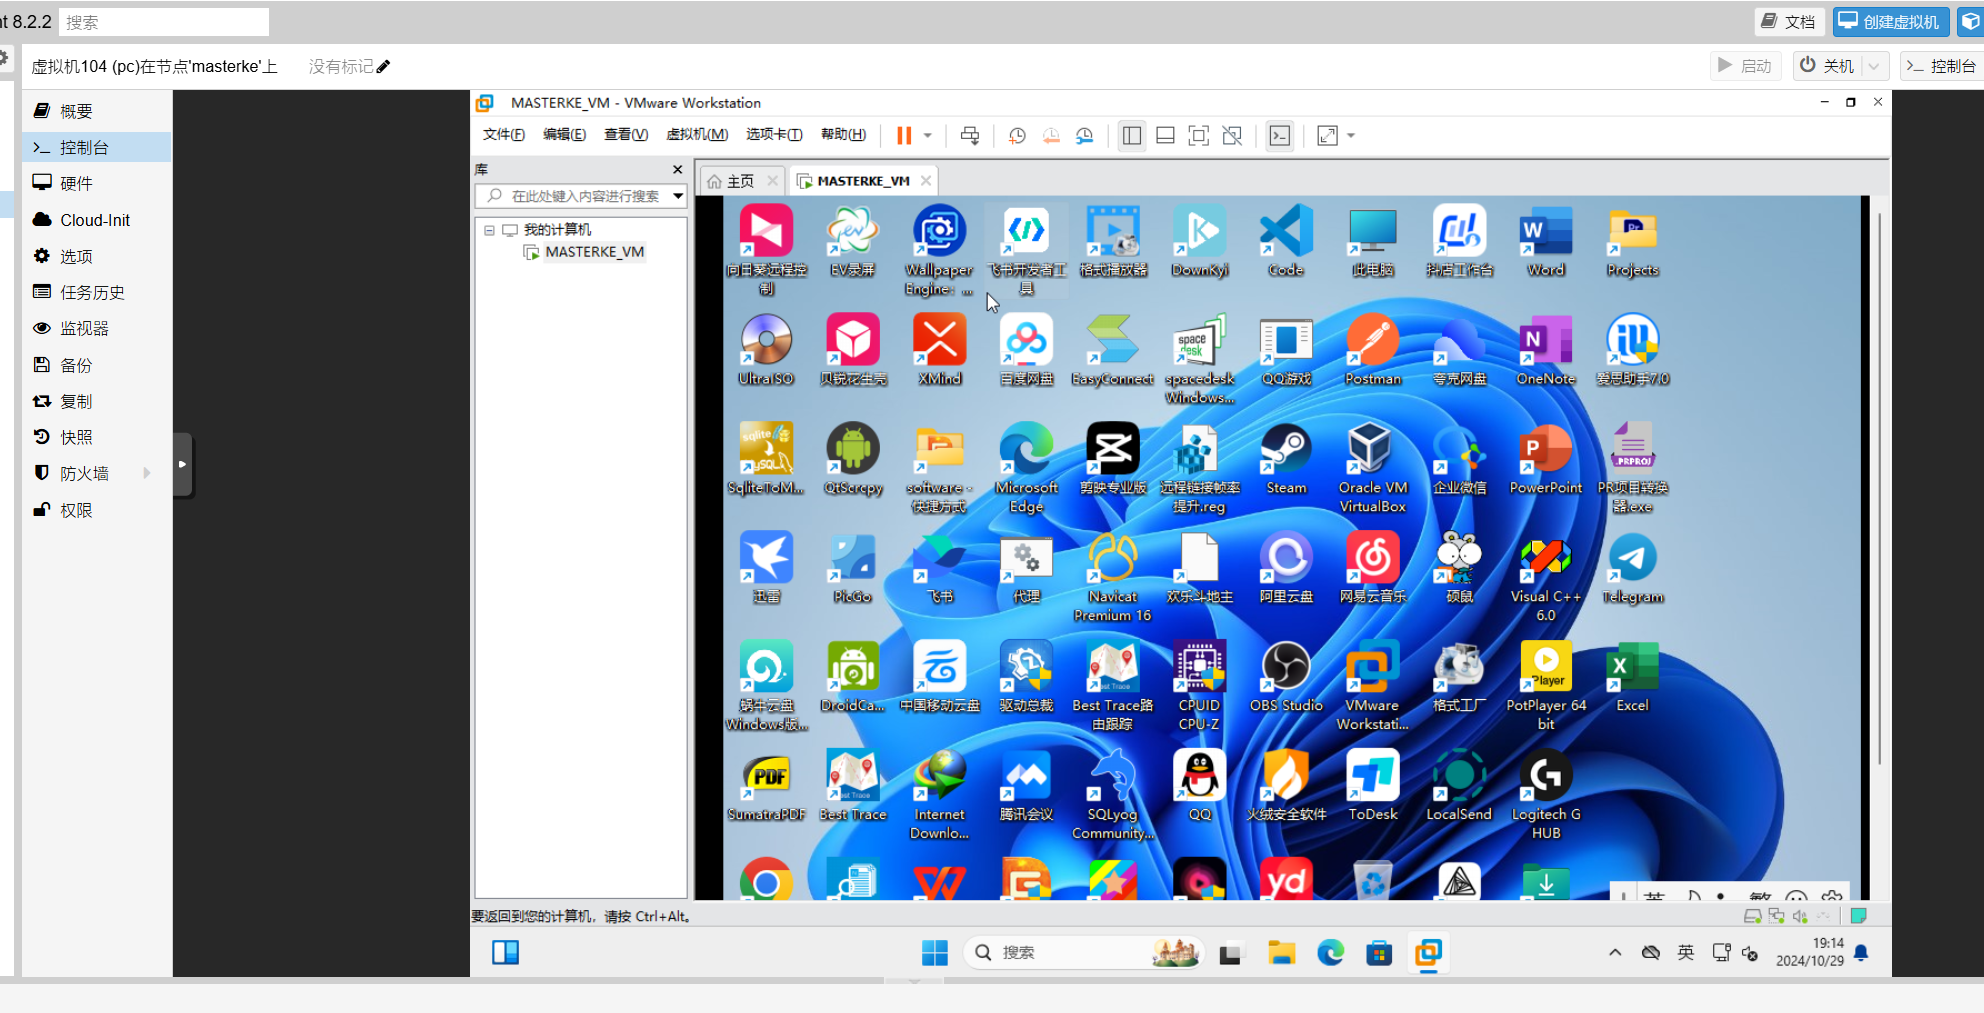The width and height of the screenshot is (1984, 1013).
Task: Click the VMware send Ctrl+Alt+Del toolbar icon
Action: (969, 136)
